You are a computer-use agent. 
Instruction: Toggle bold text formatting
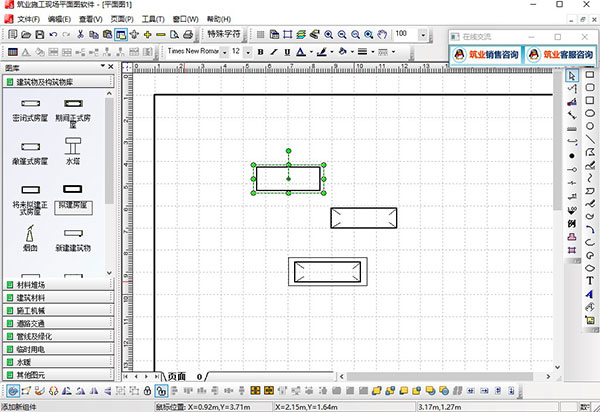pyautogui.click(x=260, y=51)
